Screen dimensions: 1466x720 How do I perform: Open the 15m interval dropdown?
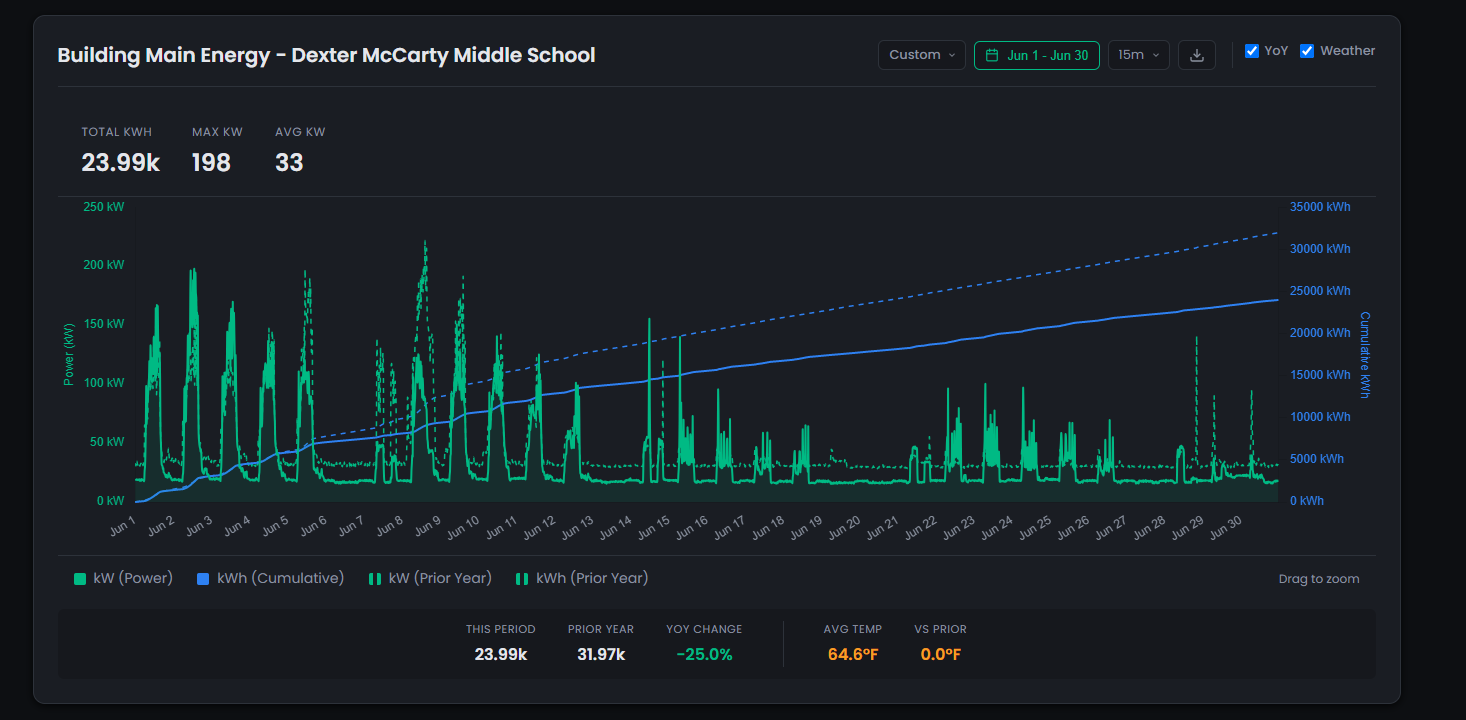point(1139,55)
